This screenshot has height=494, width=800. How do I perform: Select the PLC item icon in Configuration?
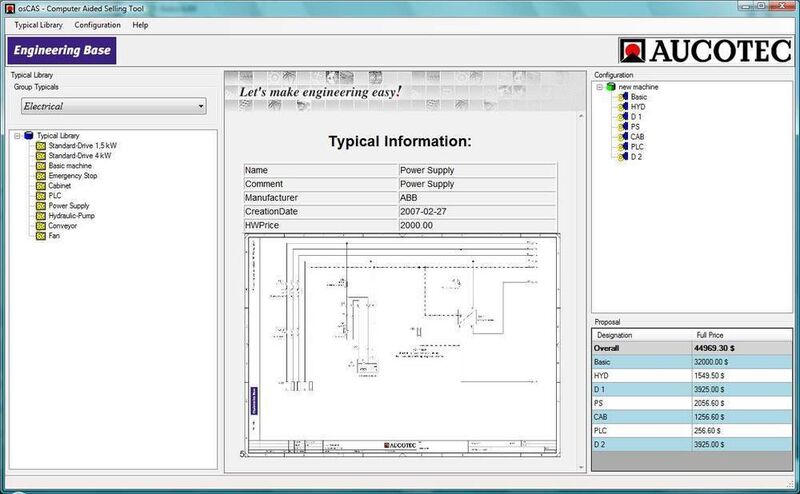tap(622, 147)
